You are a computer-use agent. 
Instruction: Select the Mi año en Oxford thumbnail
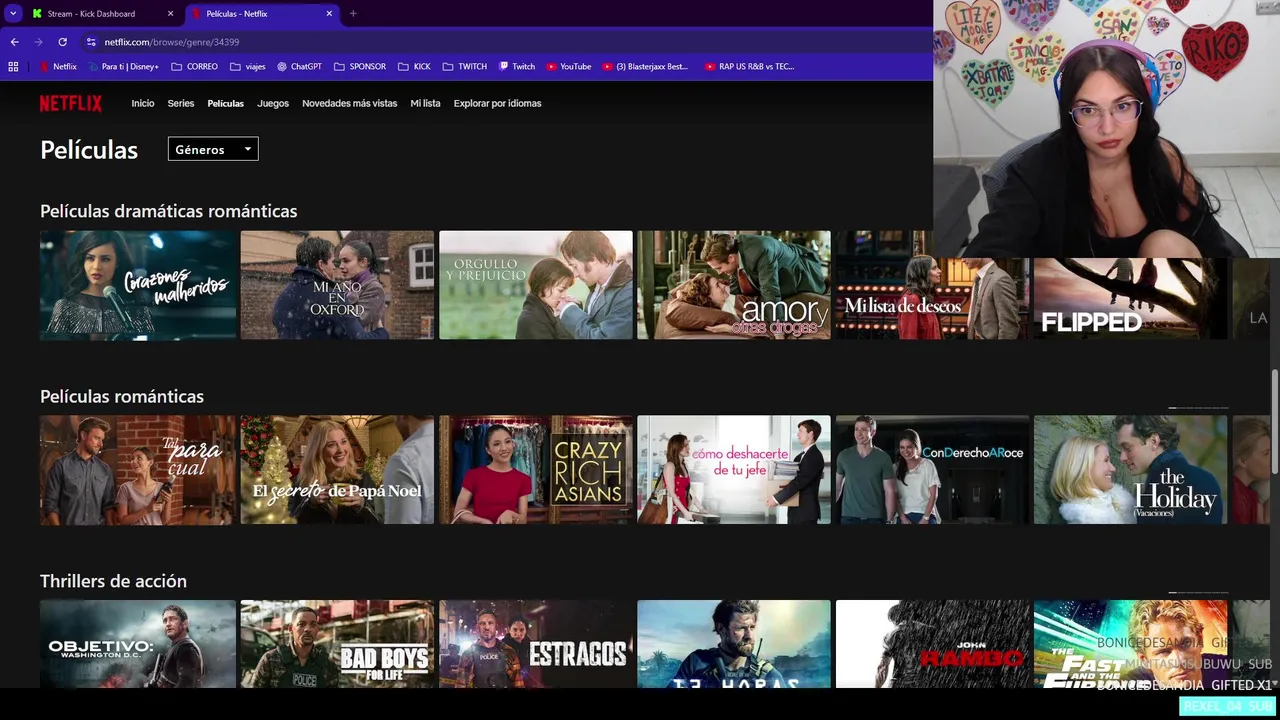[x=337, y=285]
